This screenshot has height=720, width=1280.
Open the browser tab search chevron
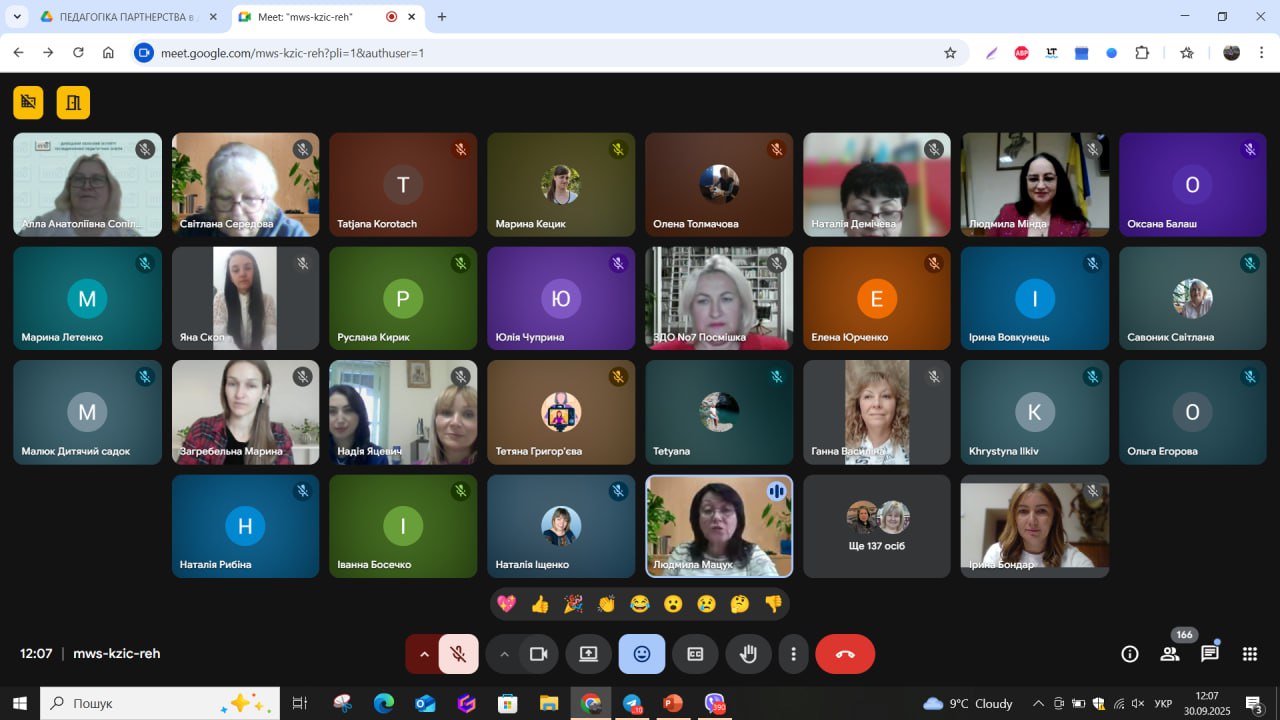[17, 17]
